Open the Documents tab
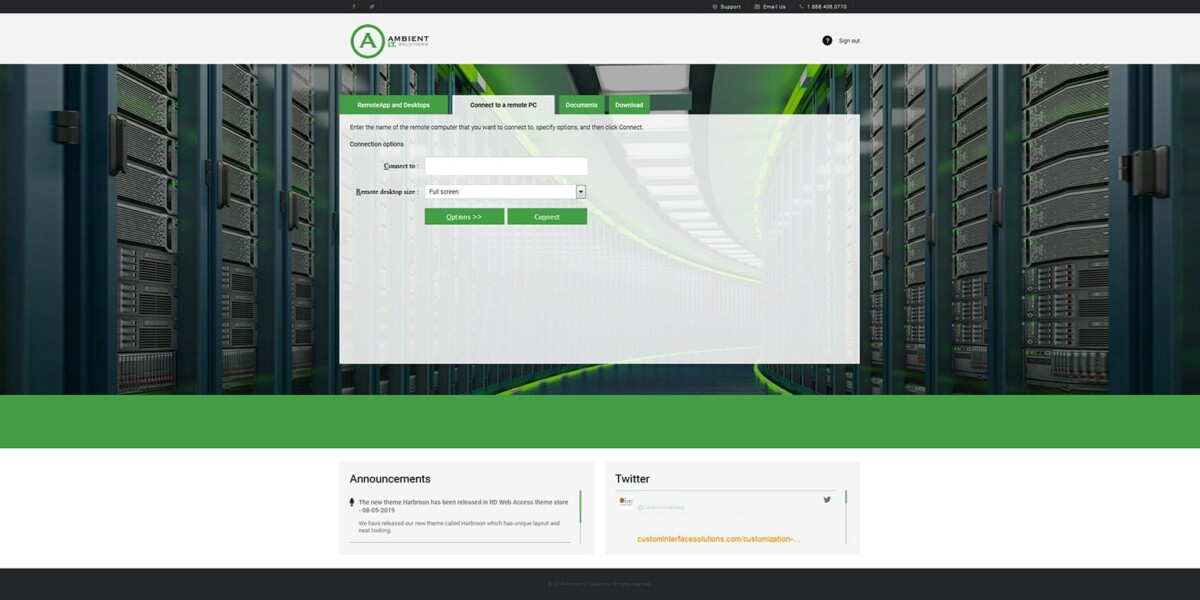Screen dimensions: 1200x600 point(581,104)
